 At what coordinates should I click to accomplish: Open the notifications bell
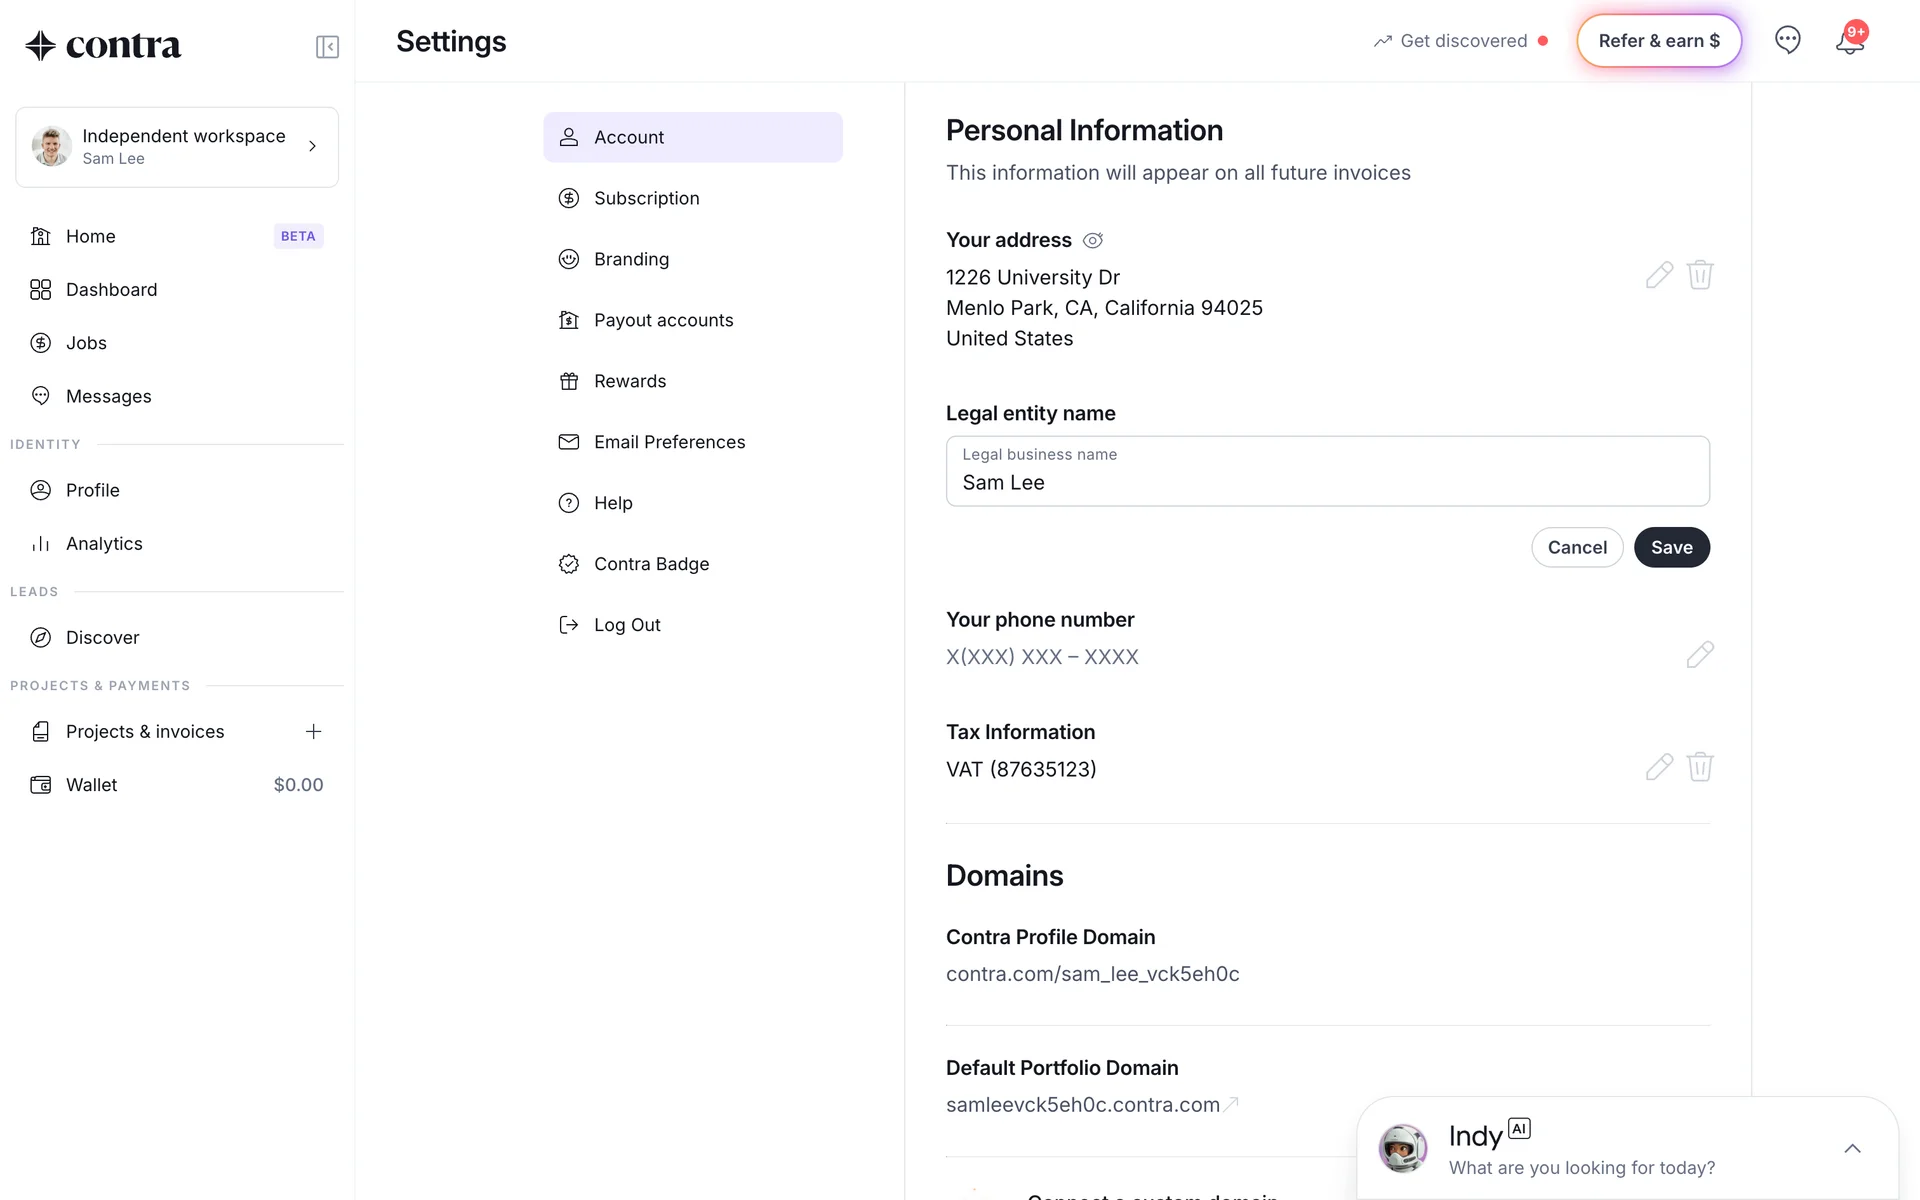pos(1849,42)
